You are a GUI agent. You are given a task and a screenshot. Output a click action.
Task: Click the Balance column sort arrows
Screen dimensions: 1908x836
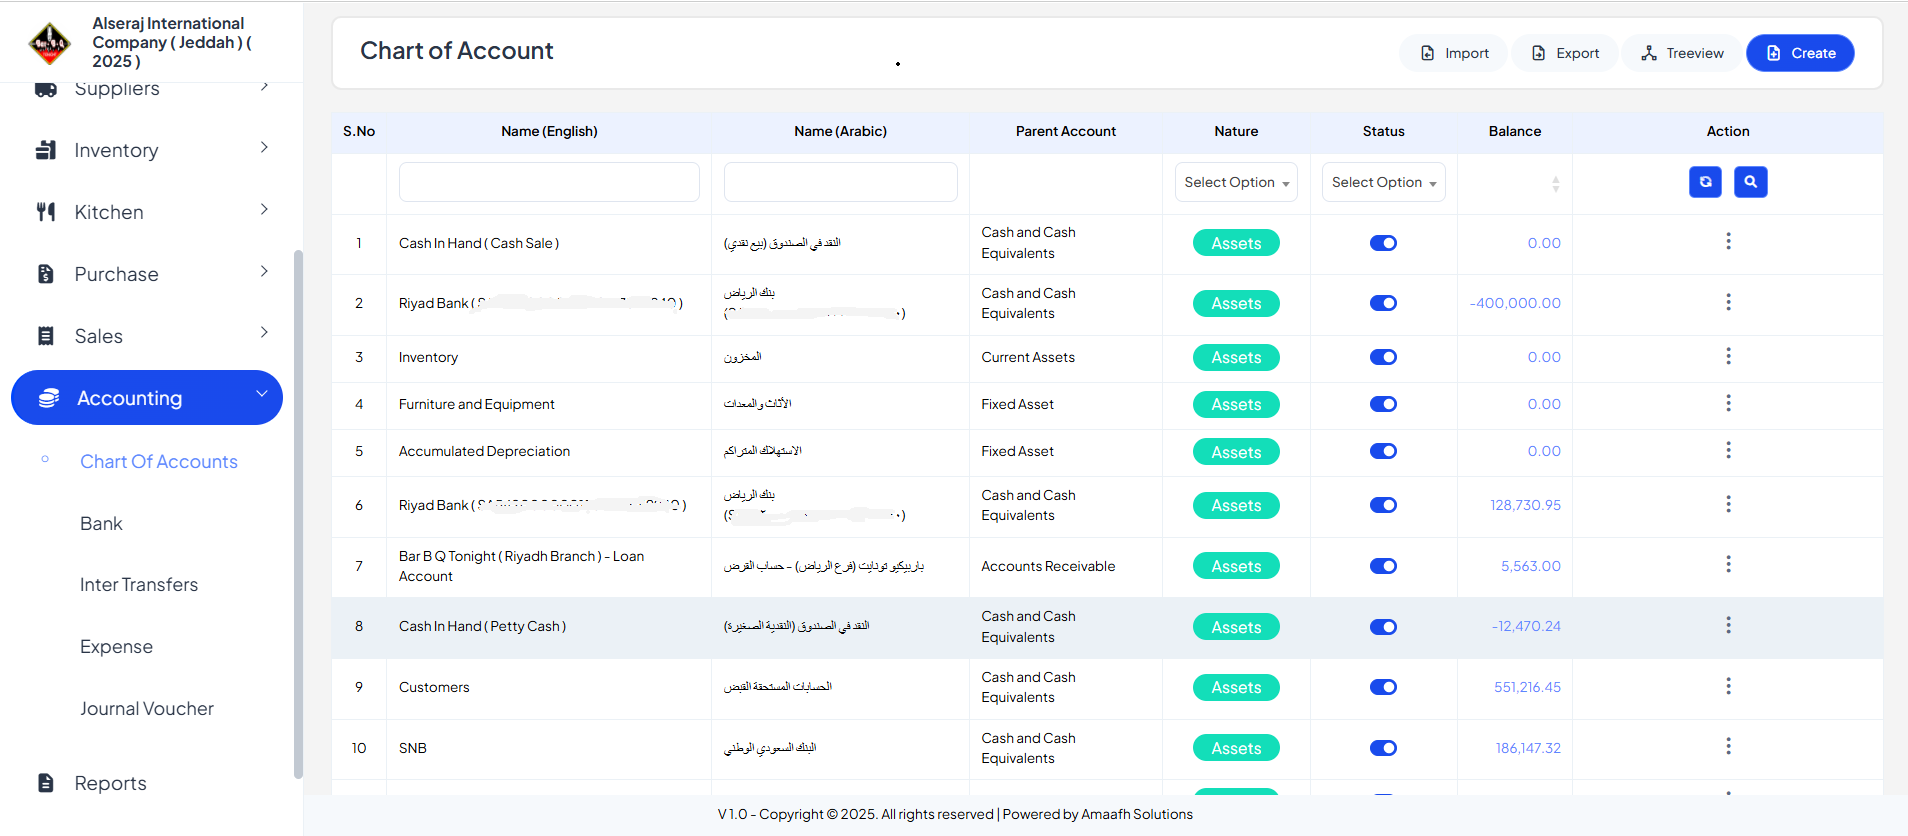1555,184
